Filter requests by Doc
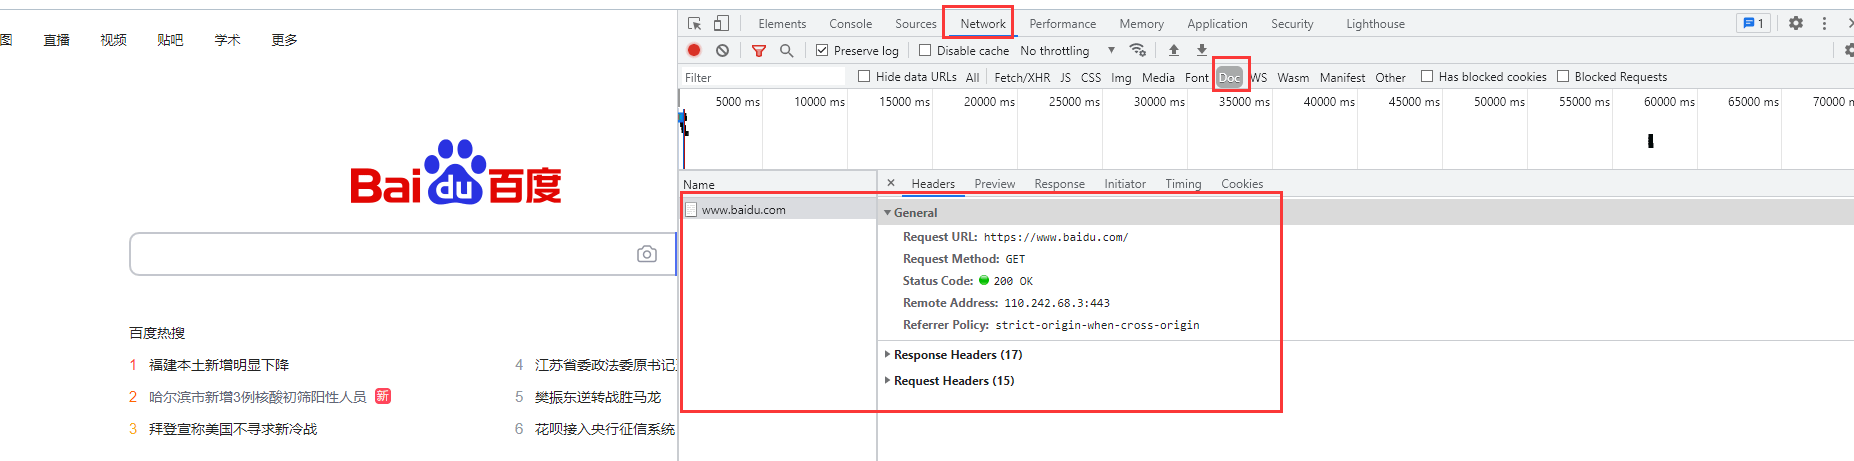Viewport: 1854px width, 461px height. (1229, 77)
